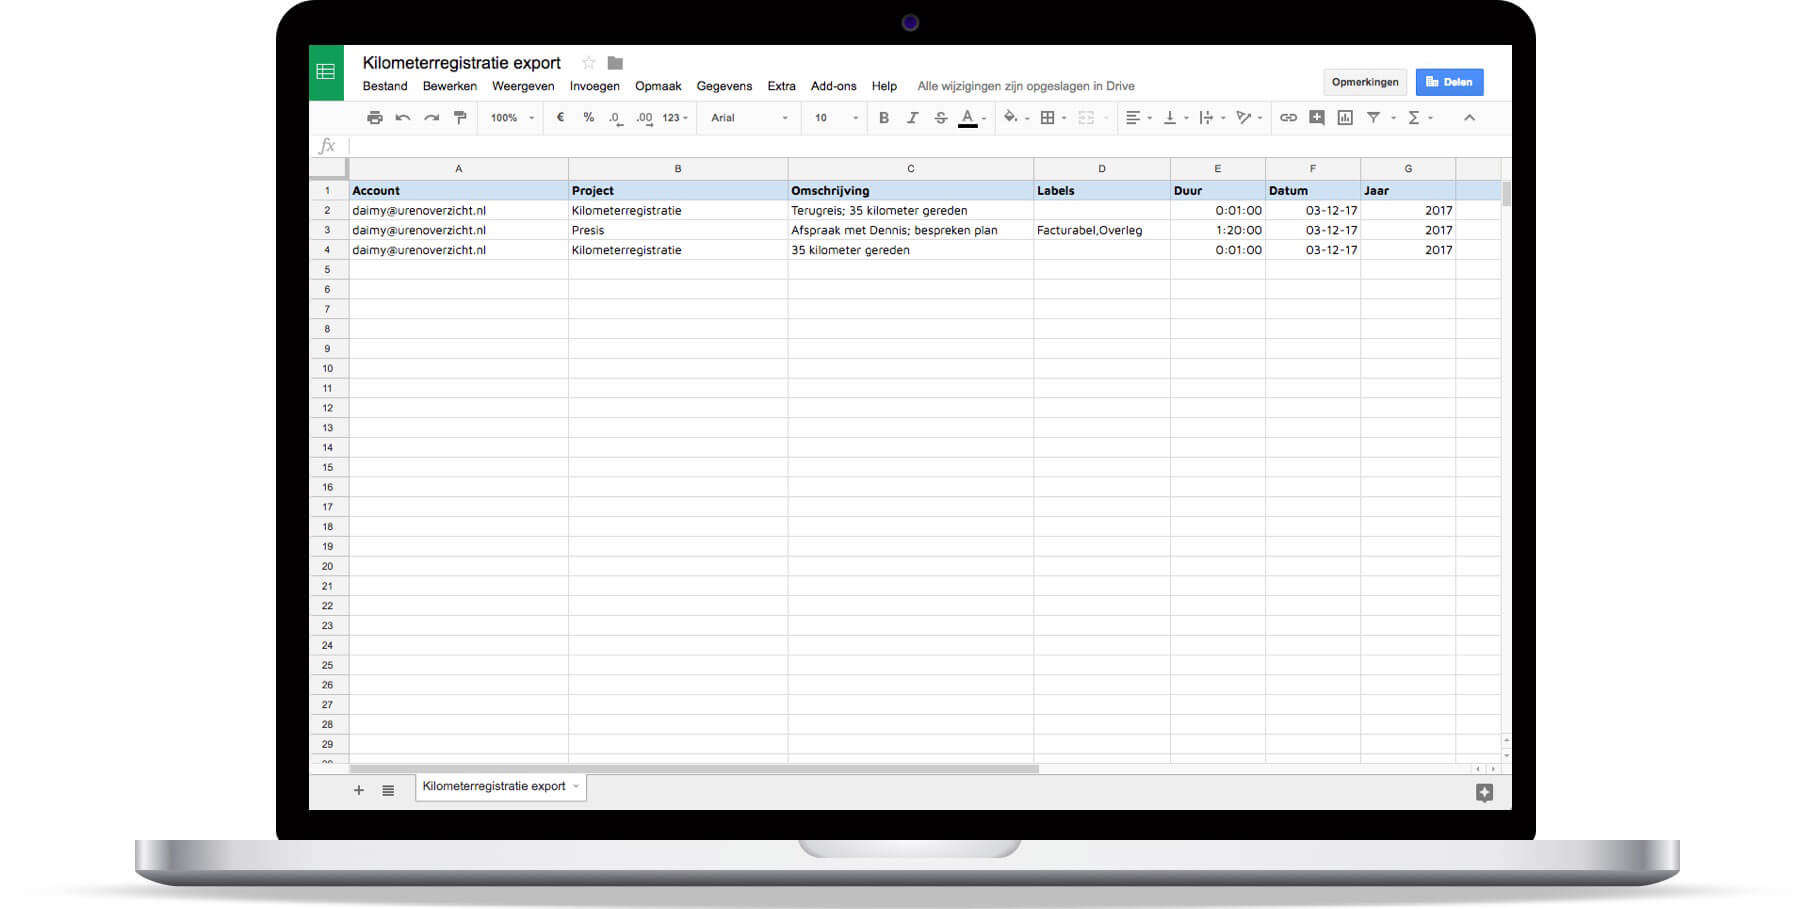The width and height of the screenshot is (1815, 909).
Task: Click the Explore icon at bottom right
Action: point(1484,792)
